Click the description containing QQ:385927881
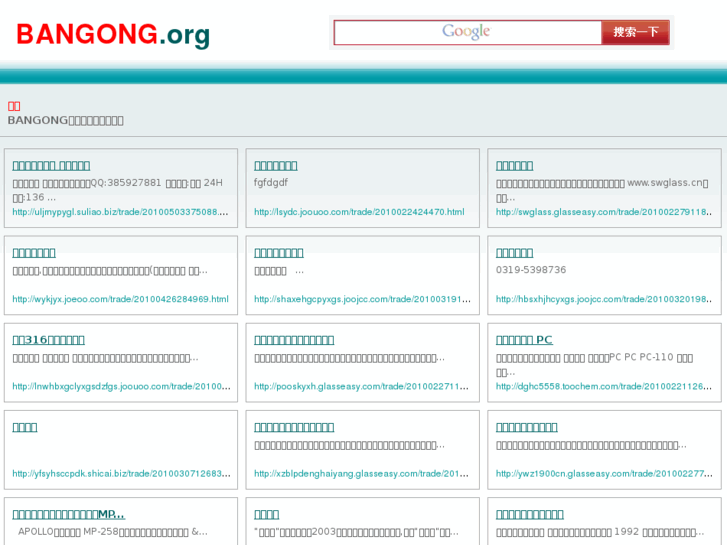Viewport: 727px width, 545px height. pyautogui.click(x=117, y=190)
